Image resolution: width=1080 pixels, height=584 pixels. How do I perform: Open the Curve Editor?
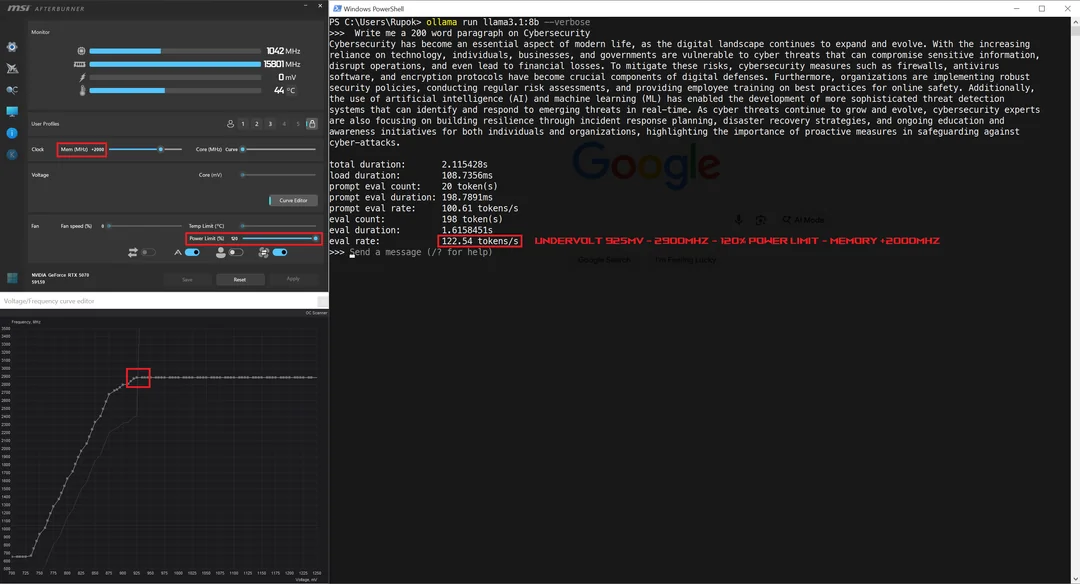pos(293,200)
